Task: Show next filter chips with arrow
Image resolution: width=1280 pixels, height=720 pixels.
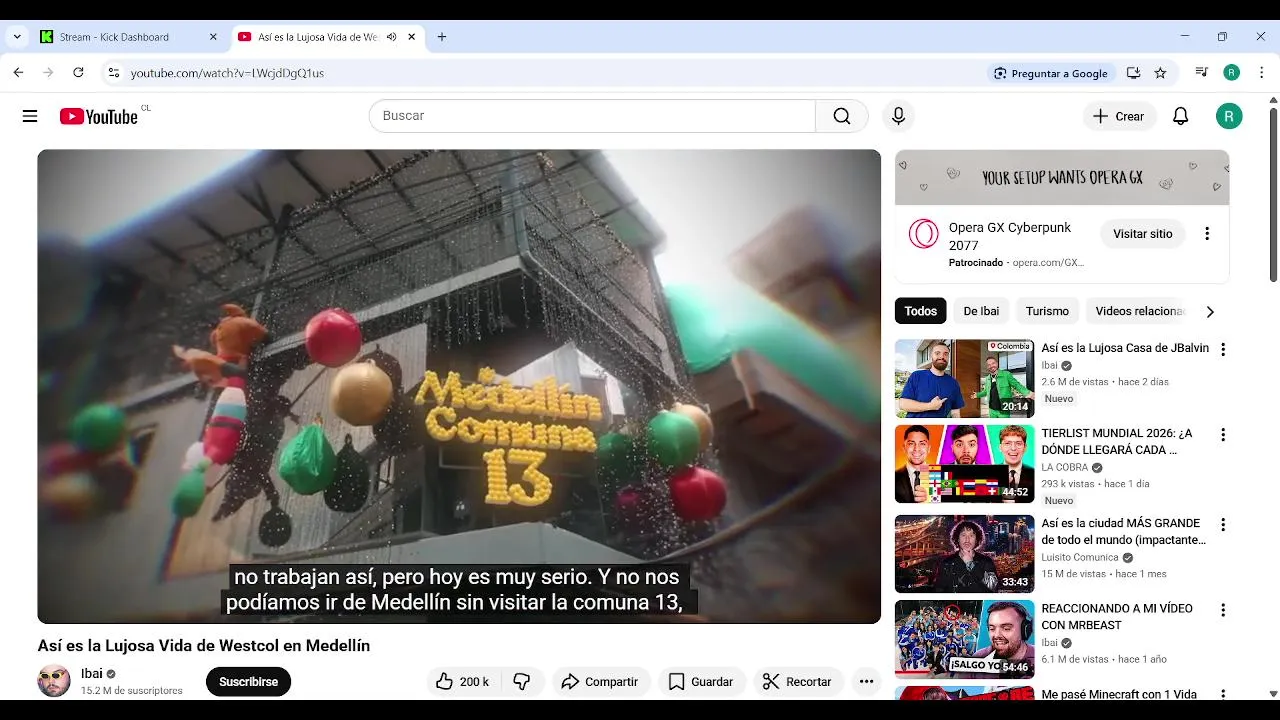Action: [1210, 312]
